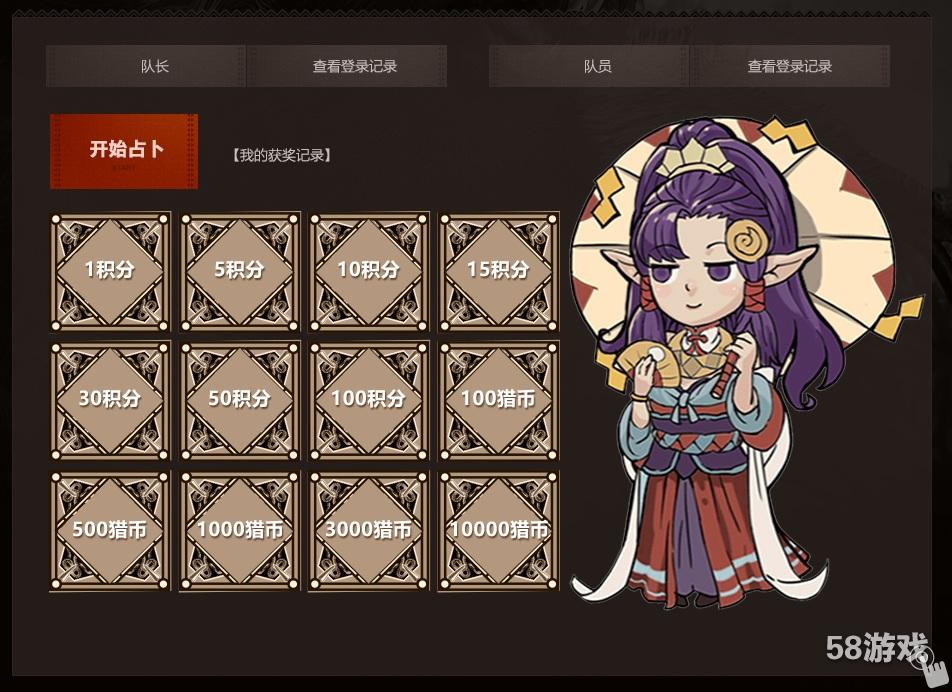Select the 队员 tab
Image resolution: width=952 pixels, height=692 pixels.
click(589, 66)
